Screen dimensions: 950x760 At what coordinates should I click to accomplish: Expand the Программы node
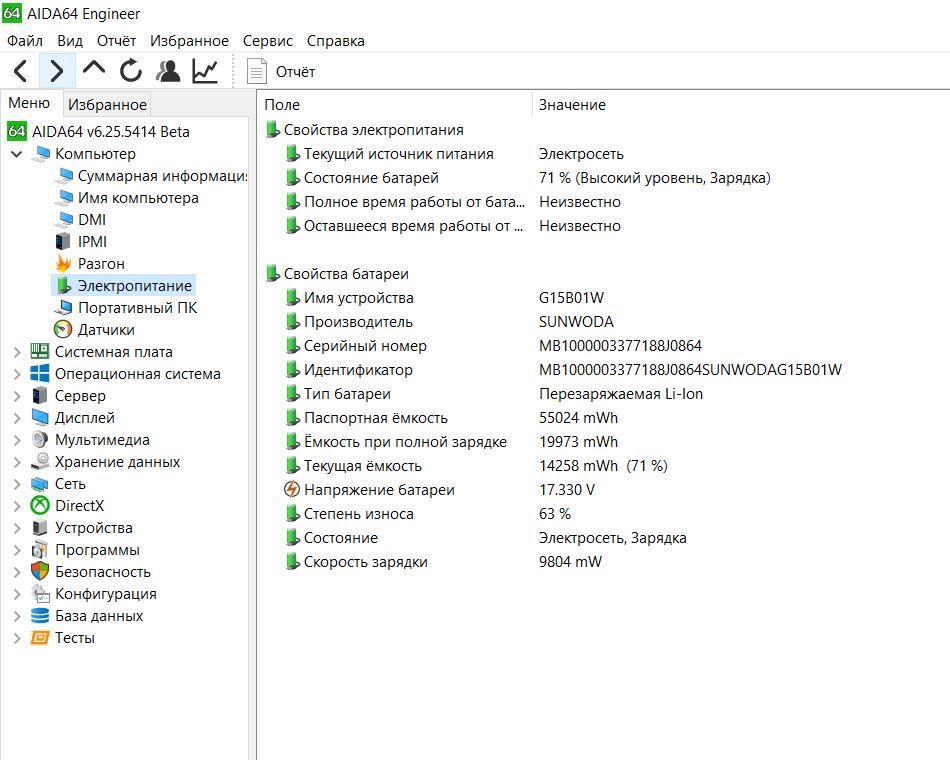17,550
